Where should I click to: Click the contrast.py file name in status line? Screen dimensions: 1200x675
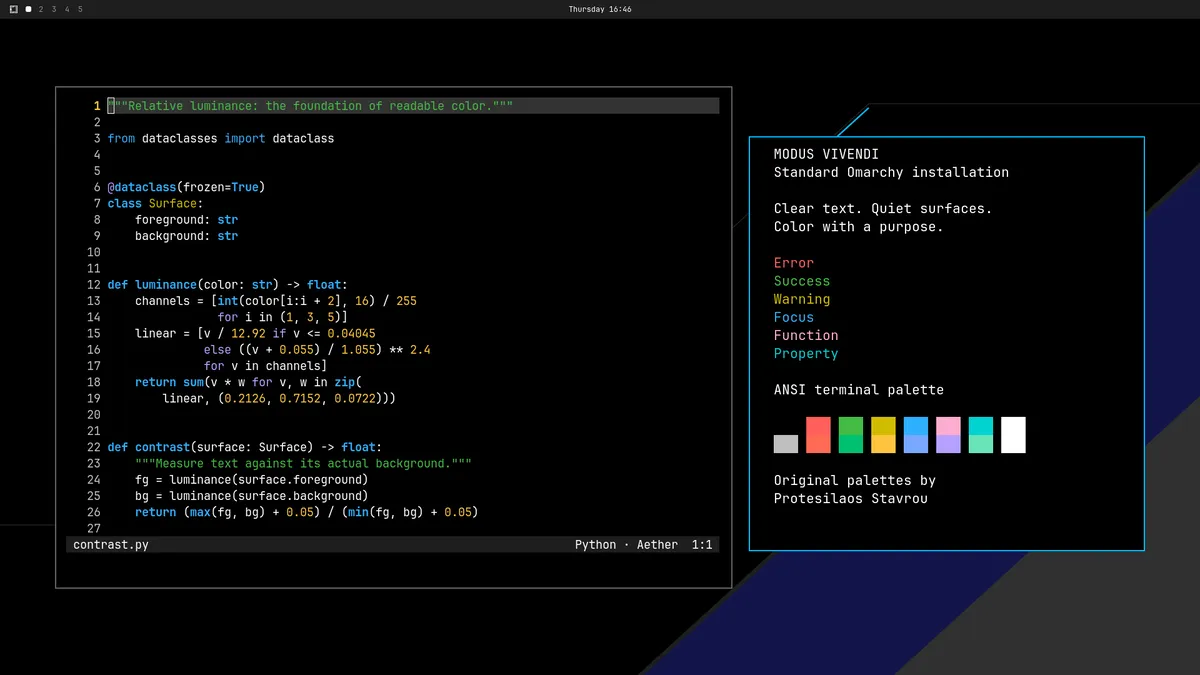(x=111, y=545)
